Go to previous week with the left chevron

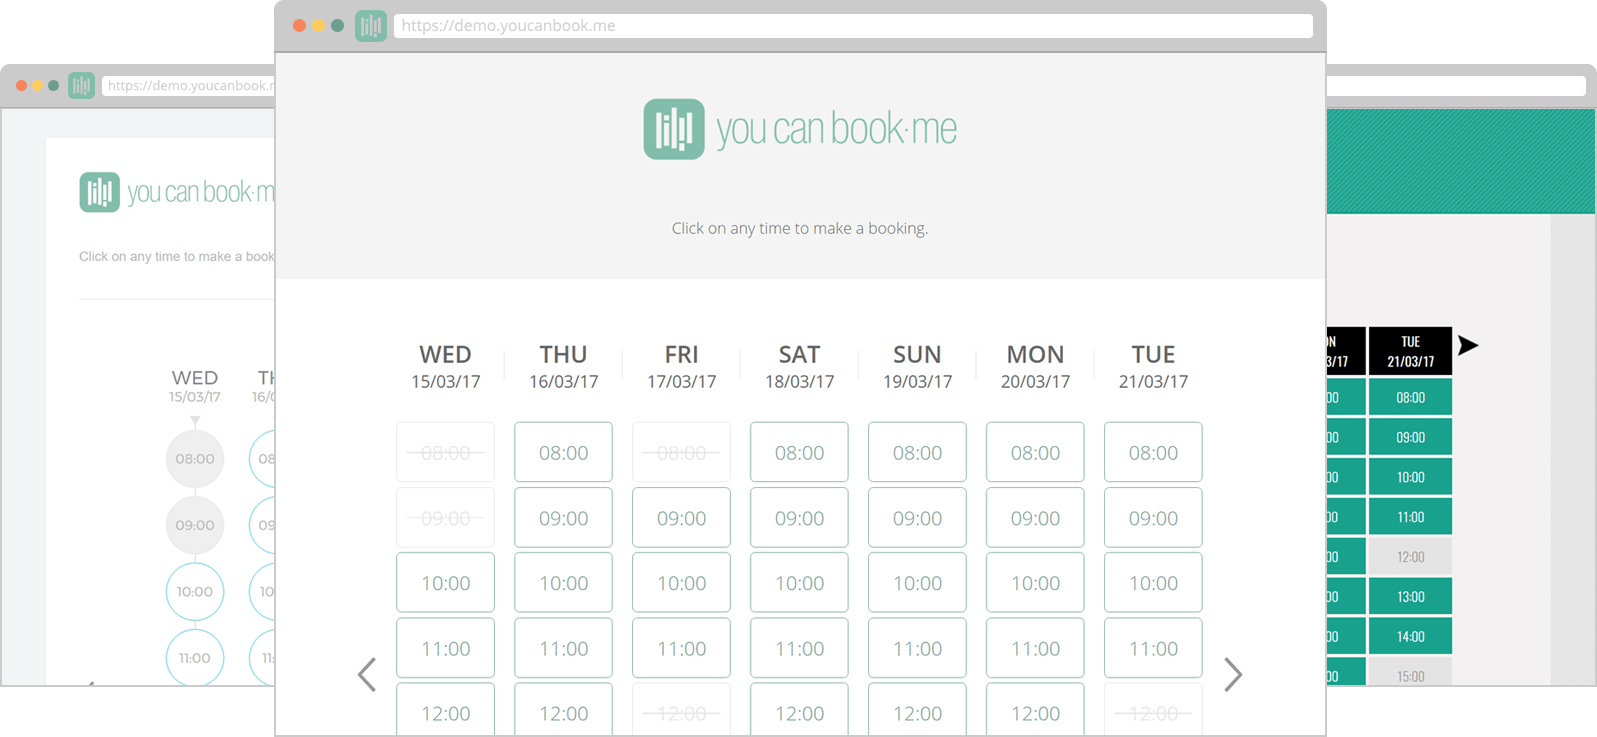367,675
